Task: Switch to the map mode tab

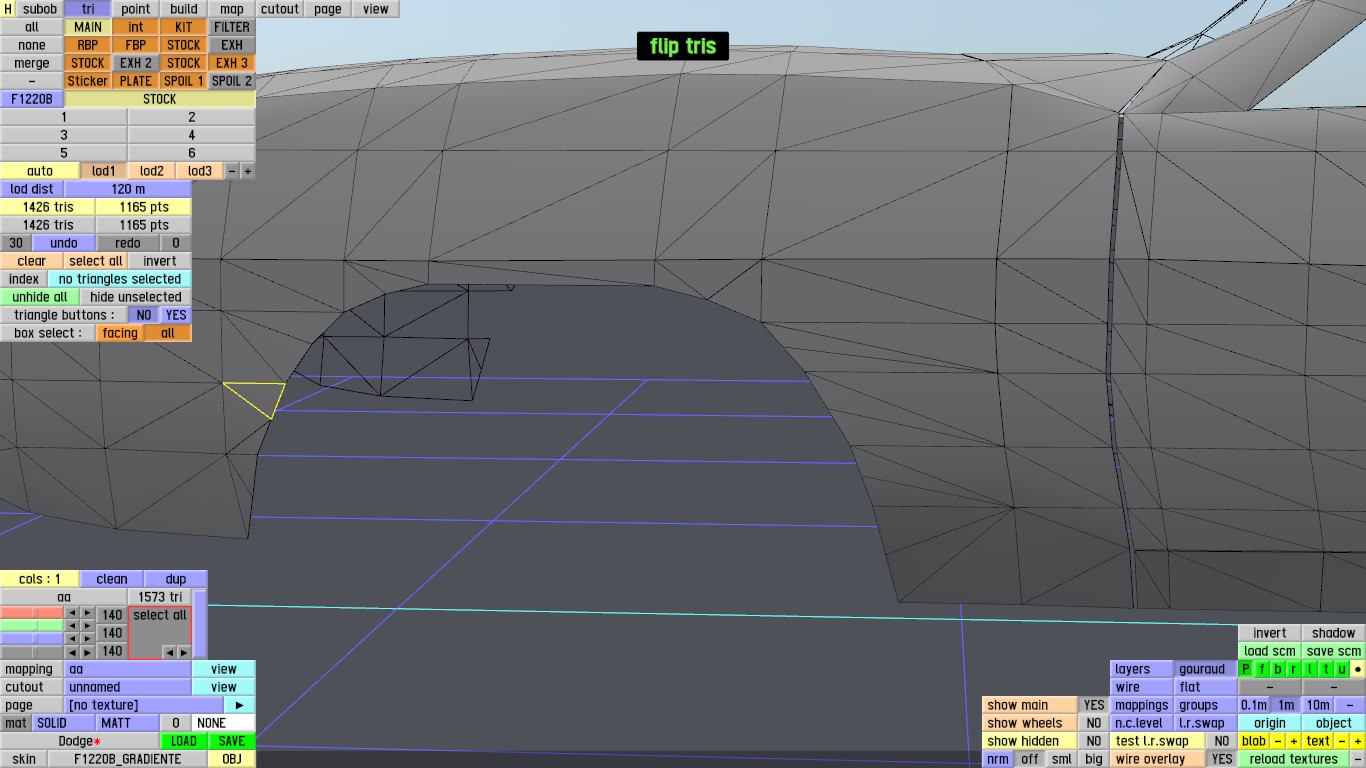Action: tap(232, 9)
